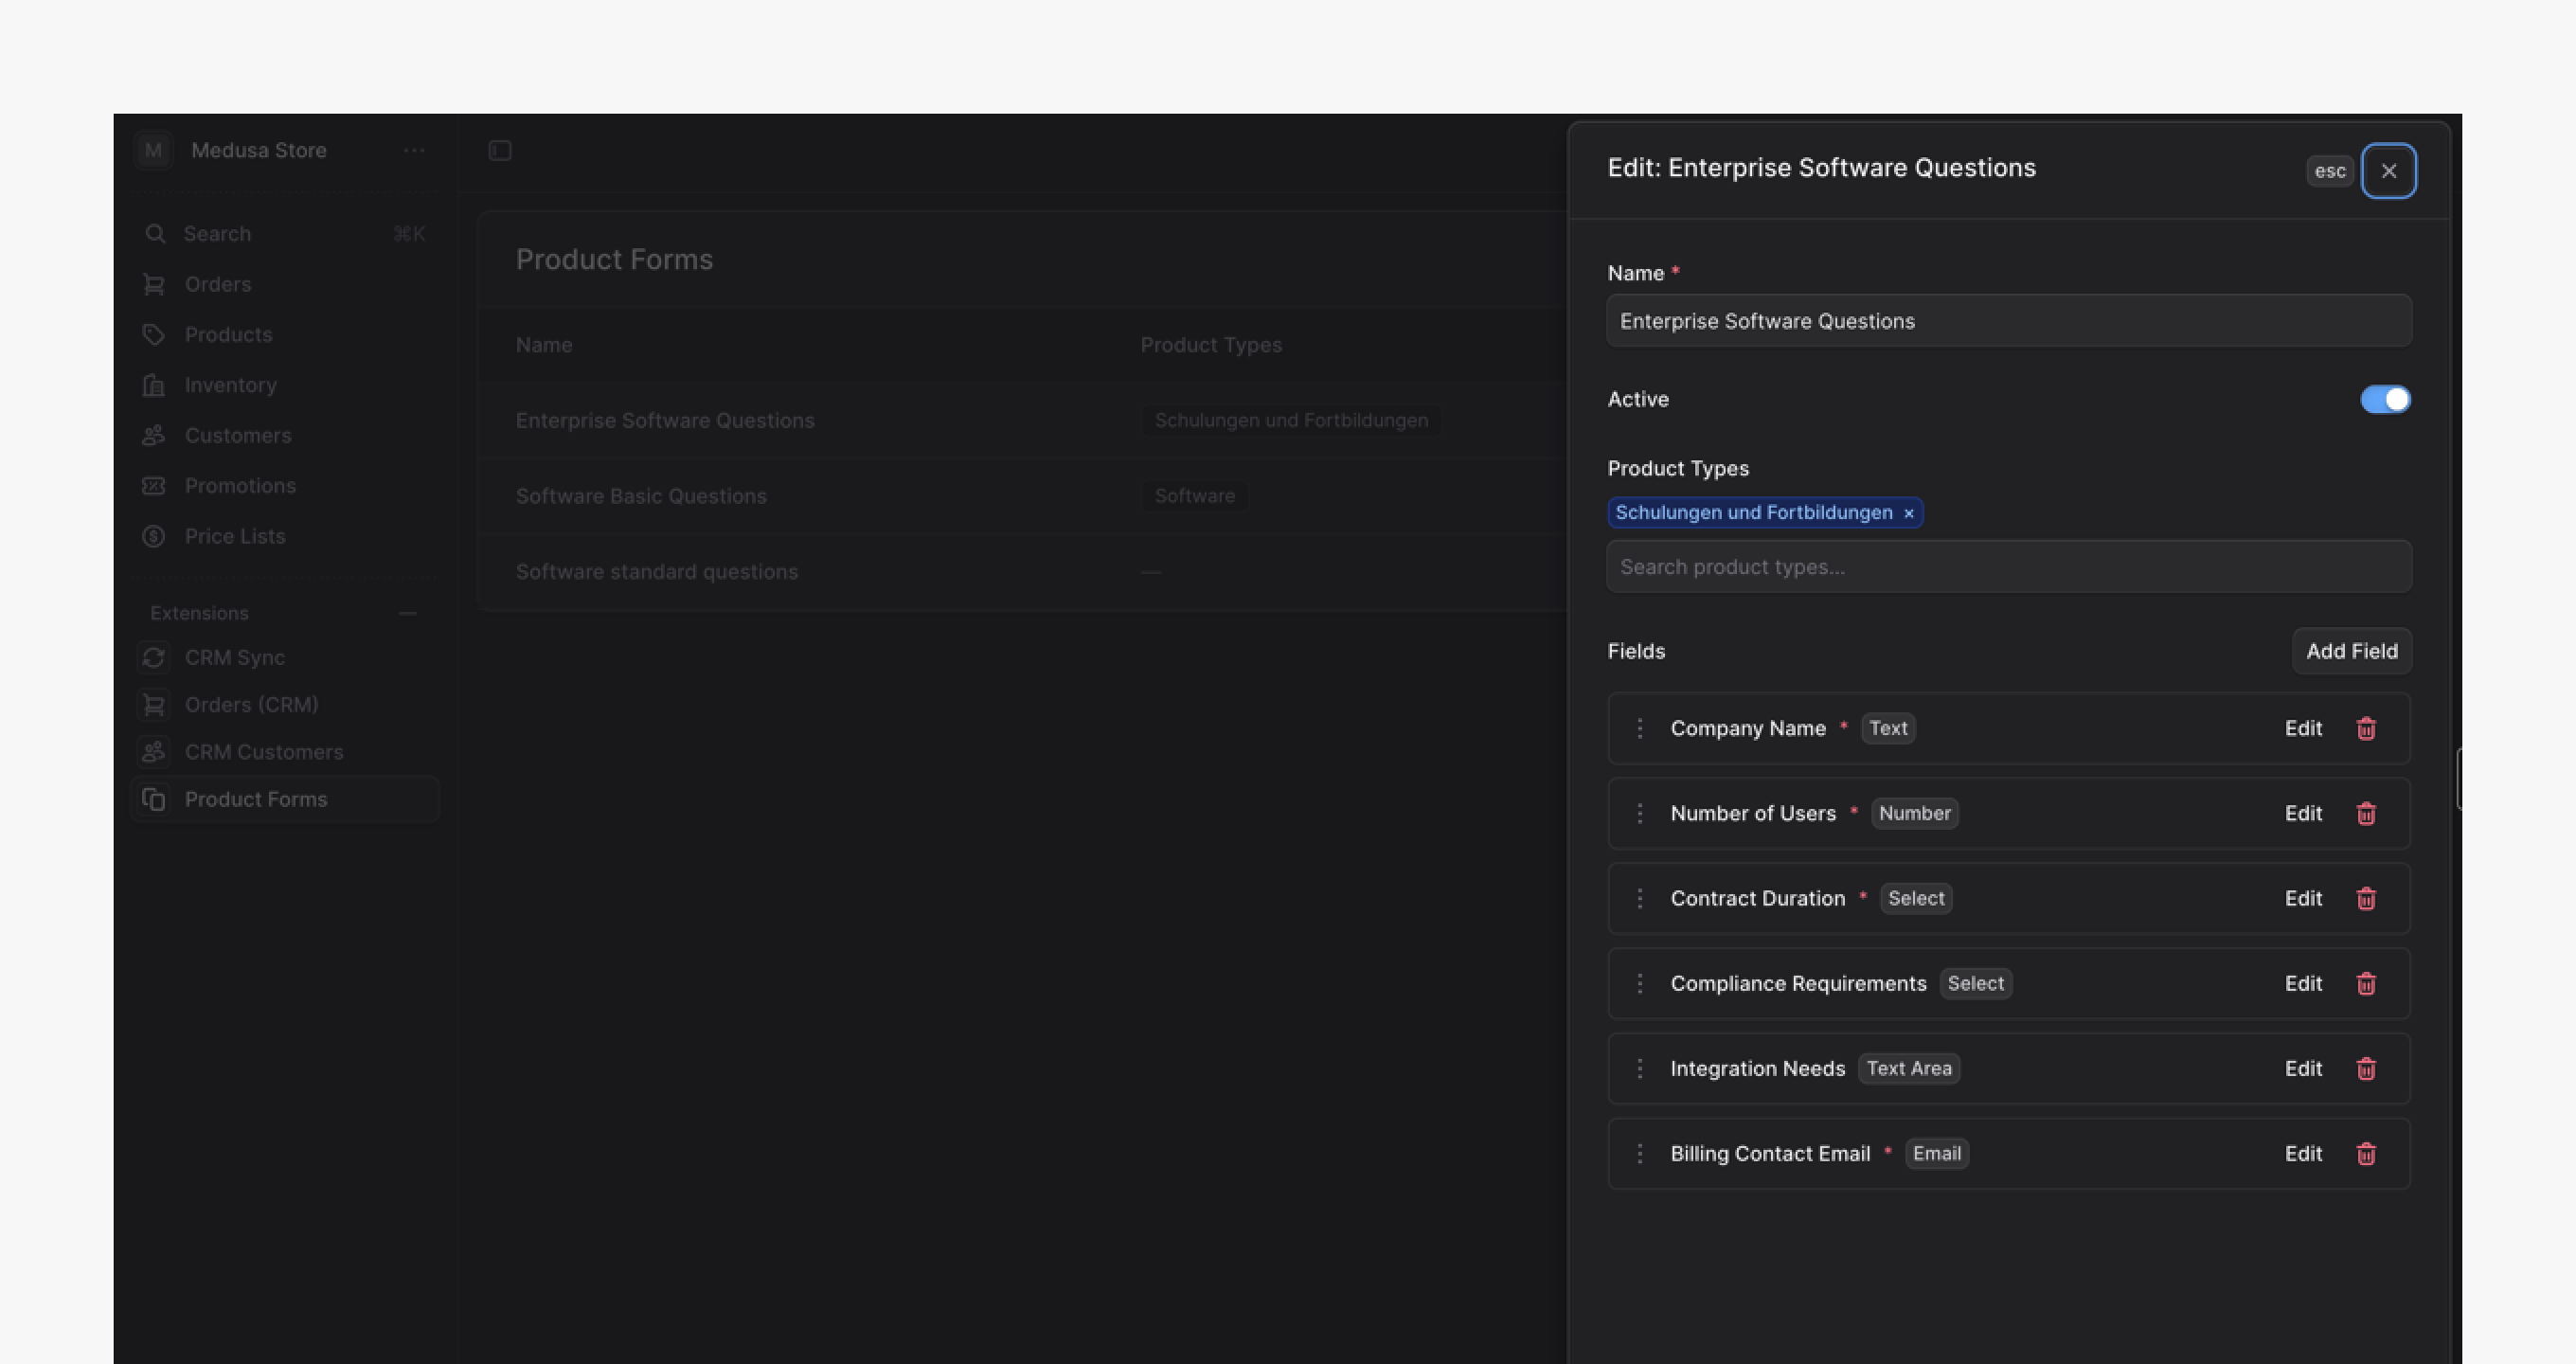Open Inventory section
Screen dimensions: 2576x1364
click(285, 385)
